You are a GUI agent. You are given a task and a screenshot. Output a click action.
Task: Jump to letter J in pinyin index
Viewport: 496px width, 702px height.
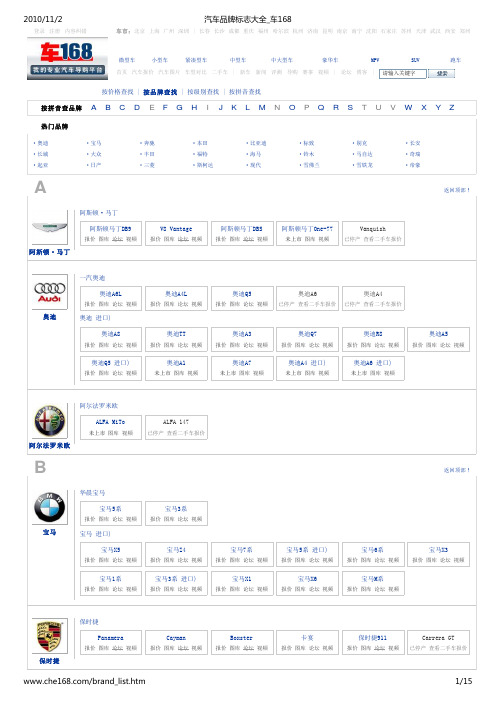tap(221, 107)
